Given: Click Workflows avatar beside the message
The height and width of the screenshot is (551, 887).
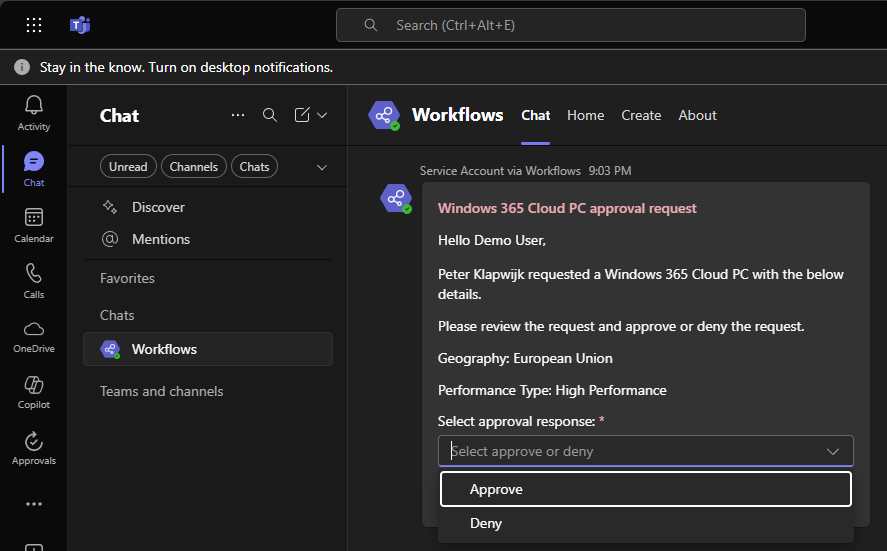Looking at the screenshot, I should coord(396,199).
